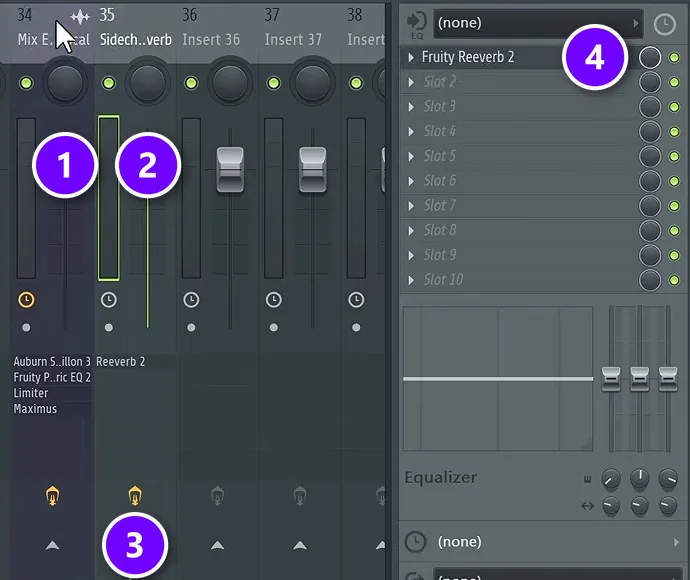Open latency clock icon on Mix track 34
The height and width of the screenshot is (580, 690).
[26, 300]
